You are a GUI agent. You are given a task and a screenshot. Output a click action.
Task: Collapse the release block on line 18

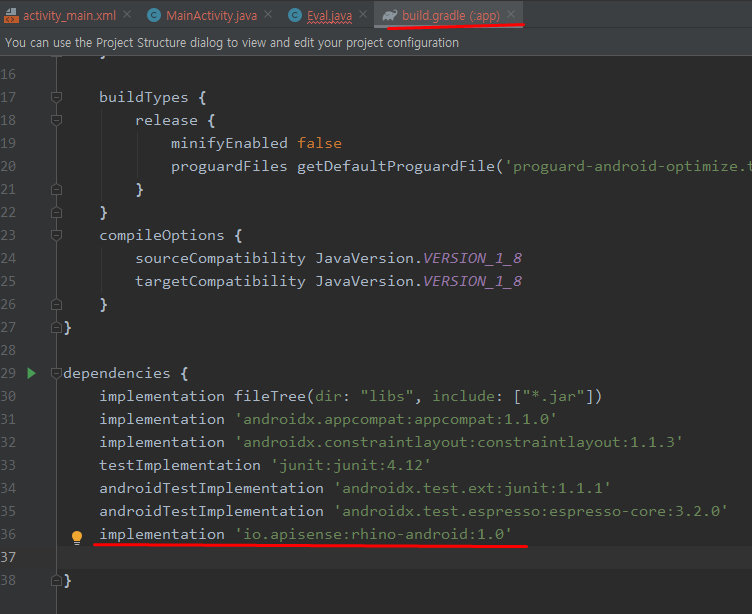point(56,120)
